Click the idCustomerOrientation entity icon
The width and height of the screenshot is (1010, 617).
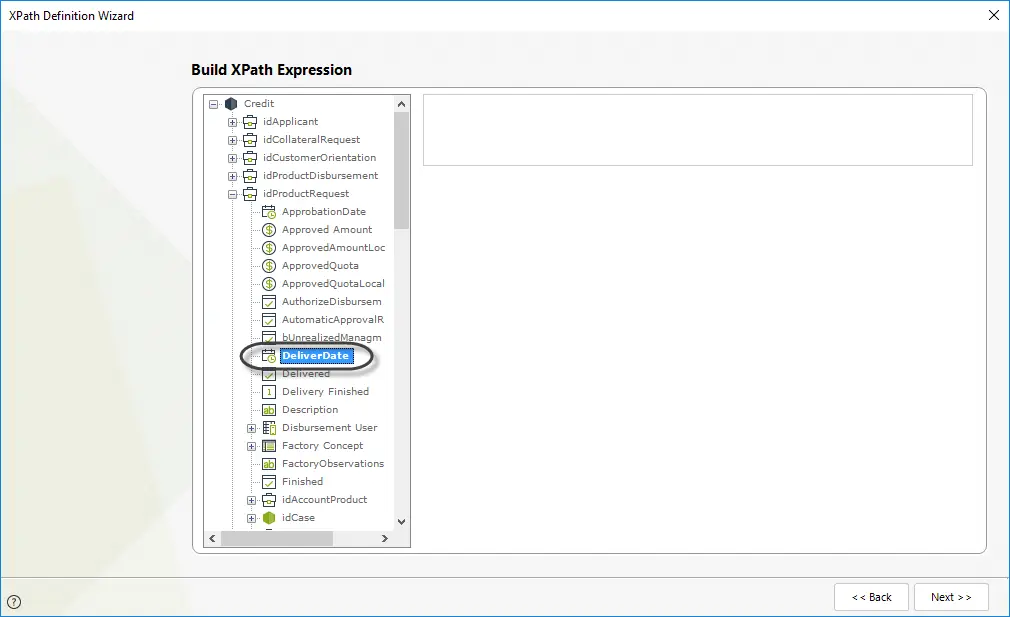250,158
